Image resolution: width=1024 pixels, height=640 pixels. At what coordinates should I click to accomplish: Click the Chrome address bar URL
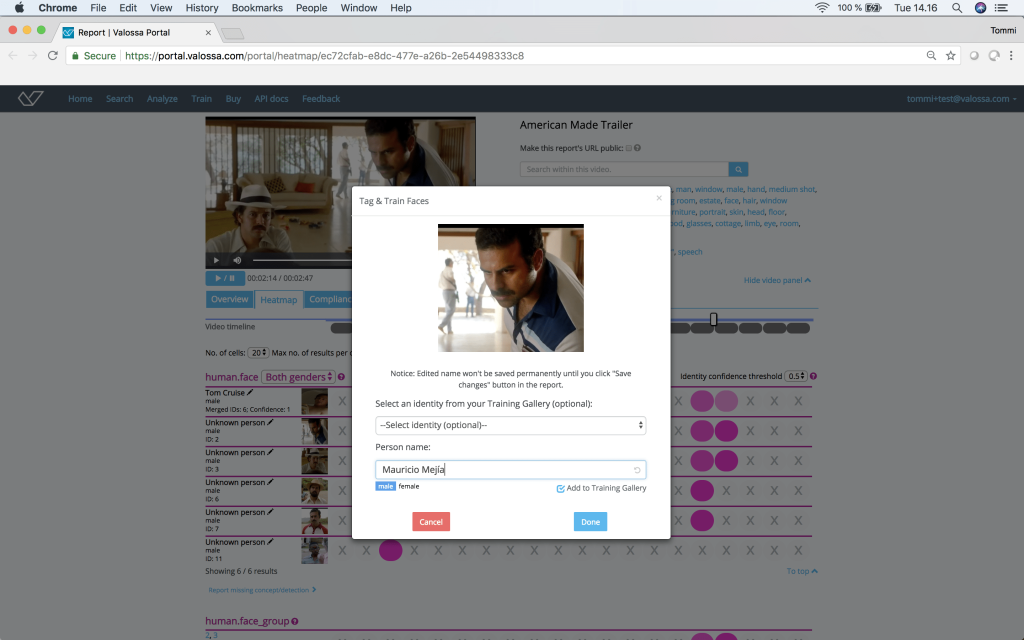pos(325,56)
